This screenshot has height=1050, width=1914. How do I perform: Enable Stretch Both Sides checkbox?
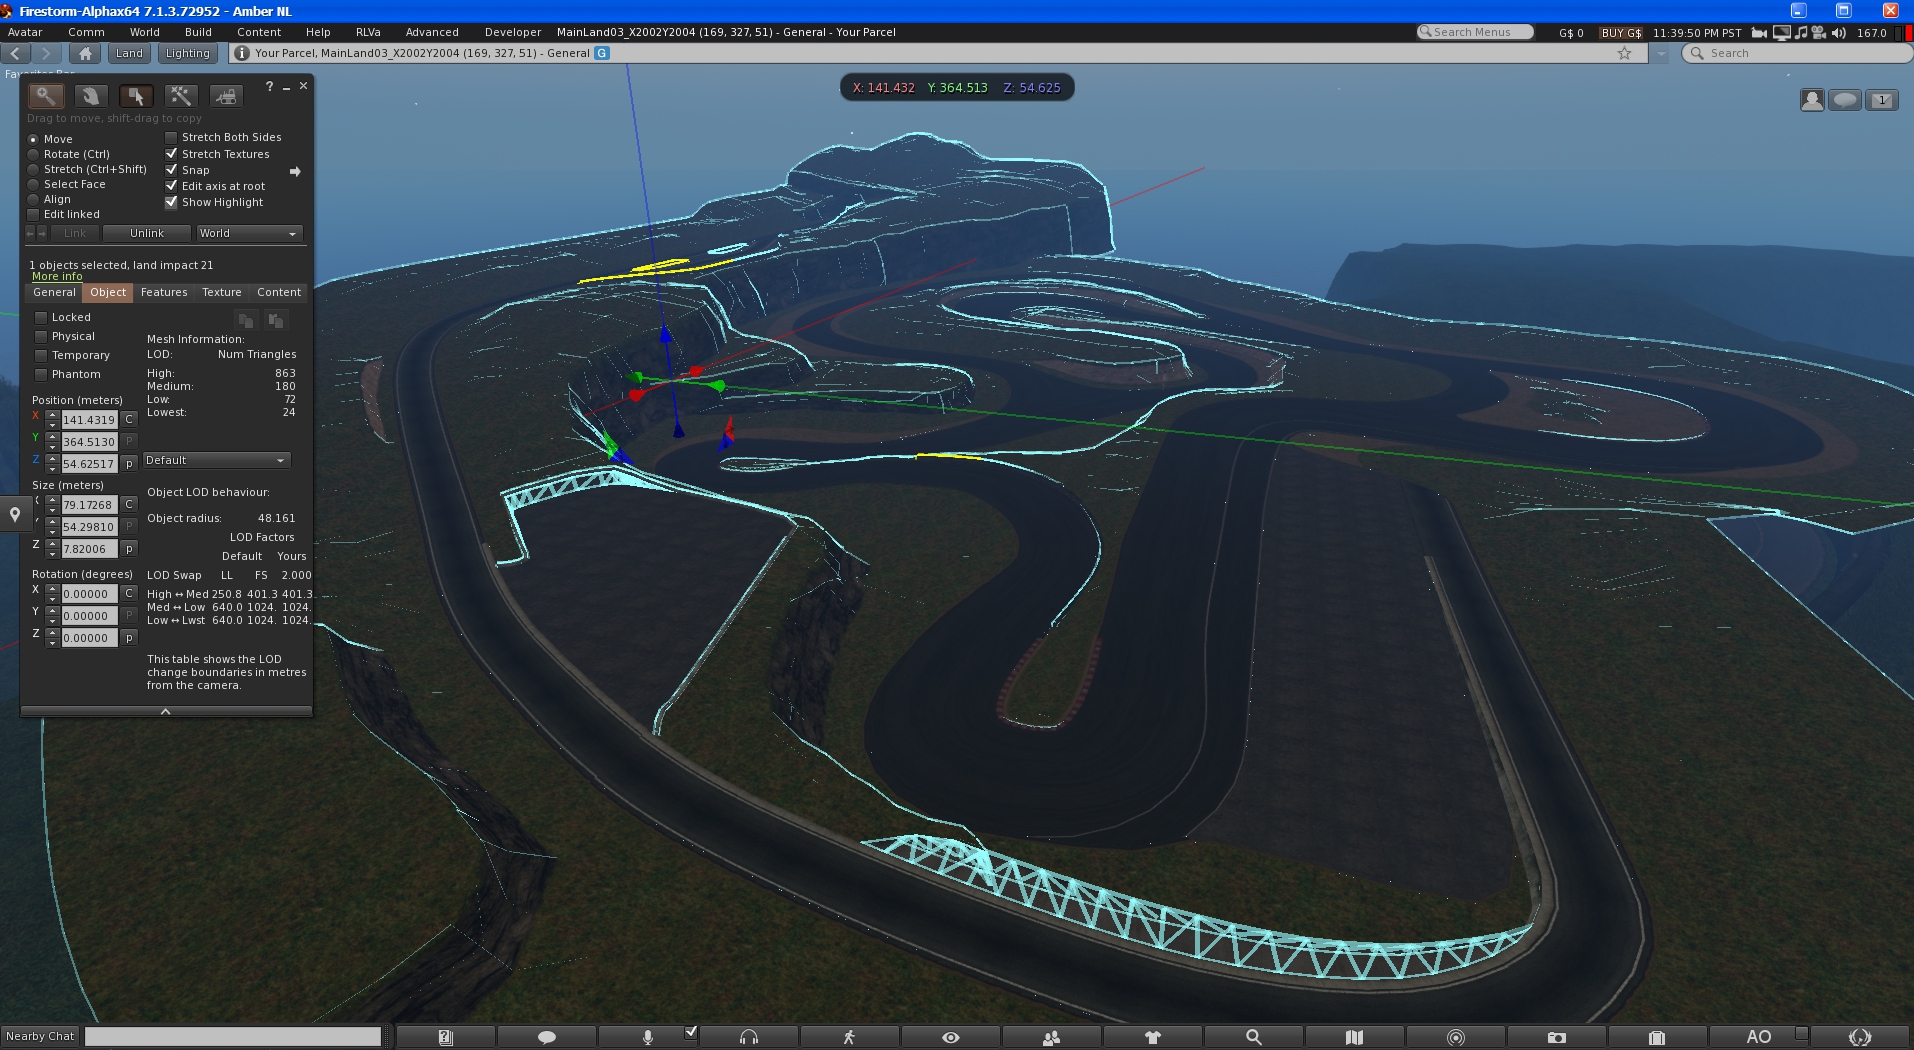point(171,137)
